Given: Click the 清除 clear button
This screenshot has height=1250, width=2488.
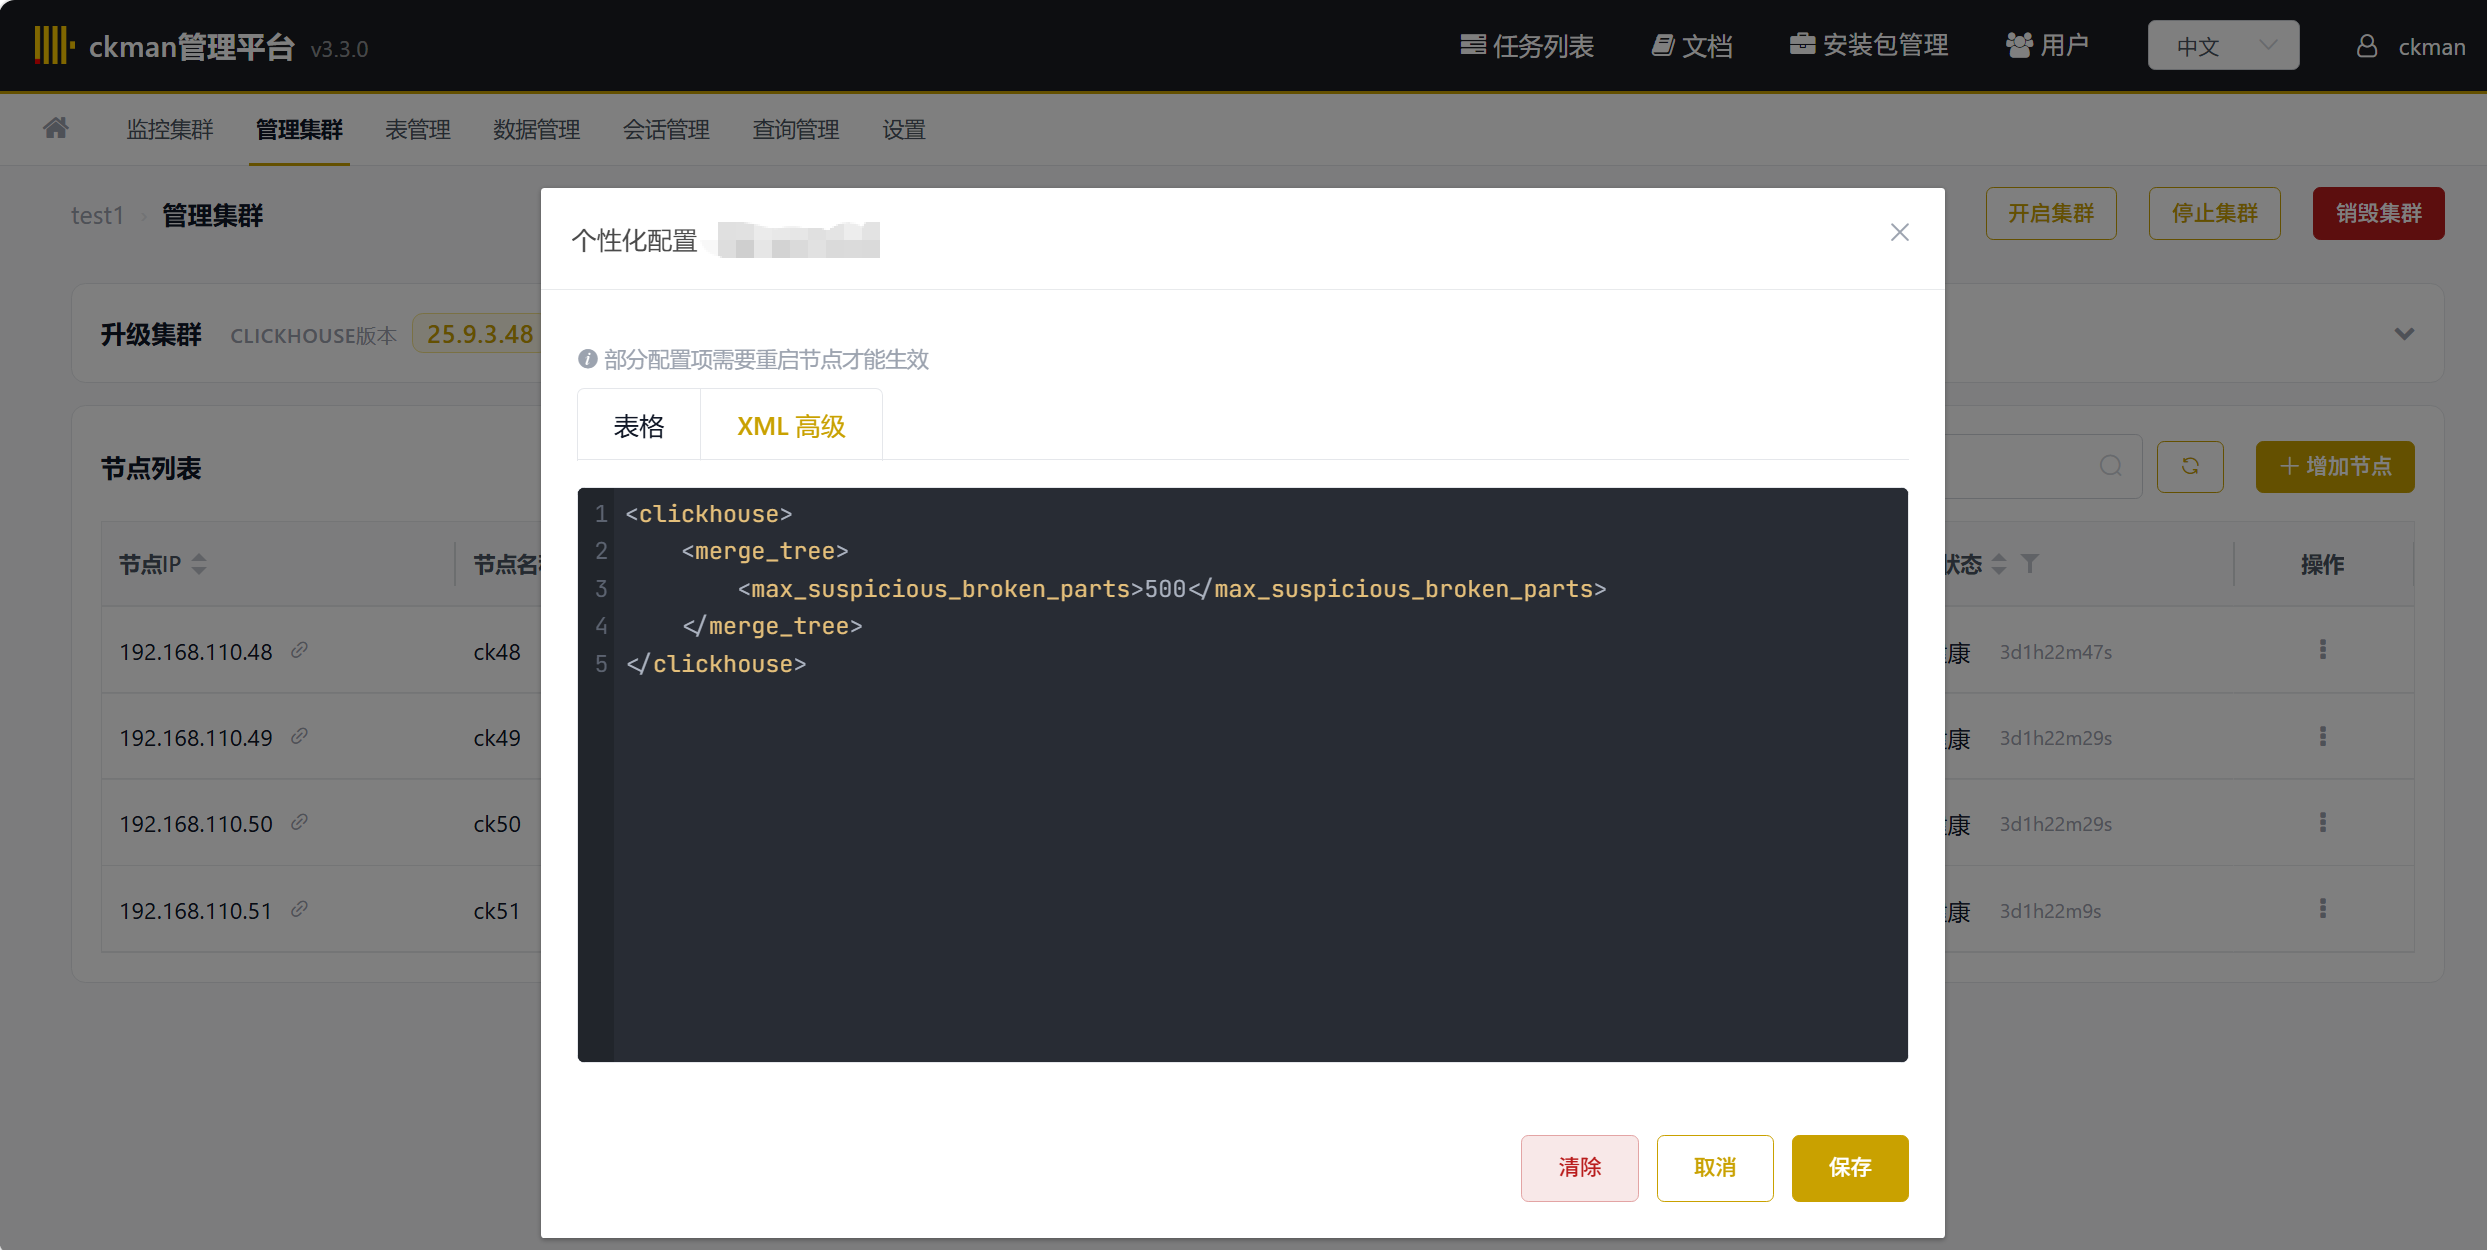Looking at the screenshot, I should click(1579, 1167).
